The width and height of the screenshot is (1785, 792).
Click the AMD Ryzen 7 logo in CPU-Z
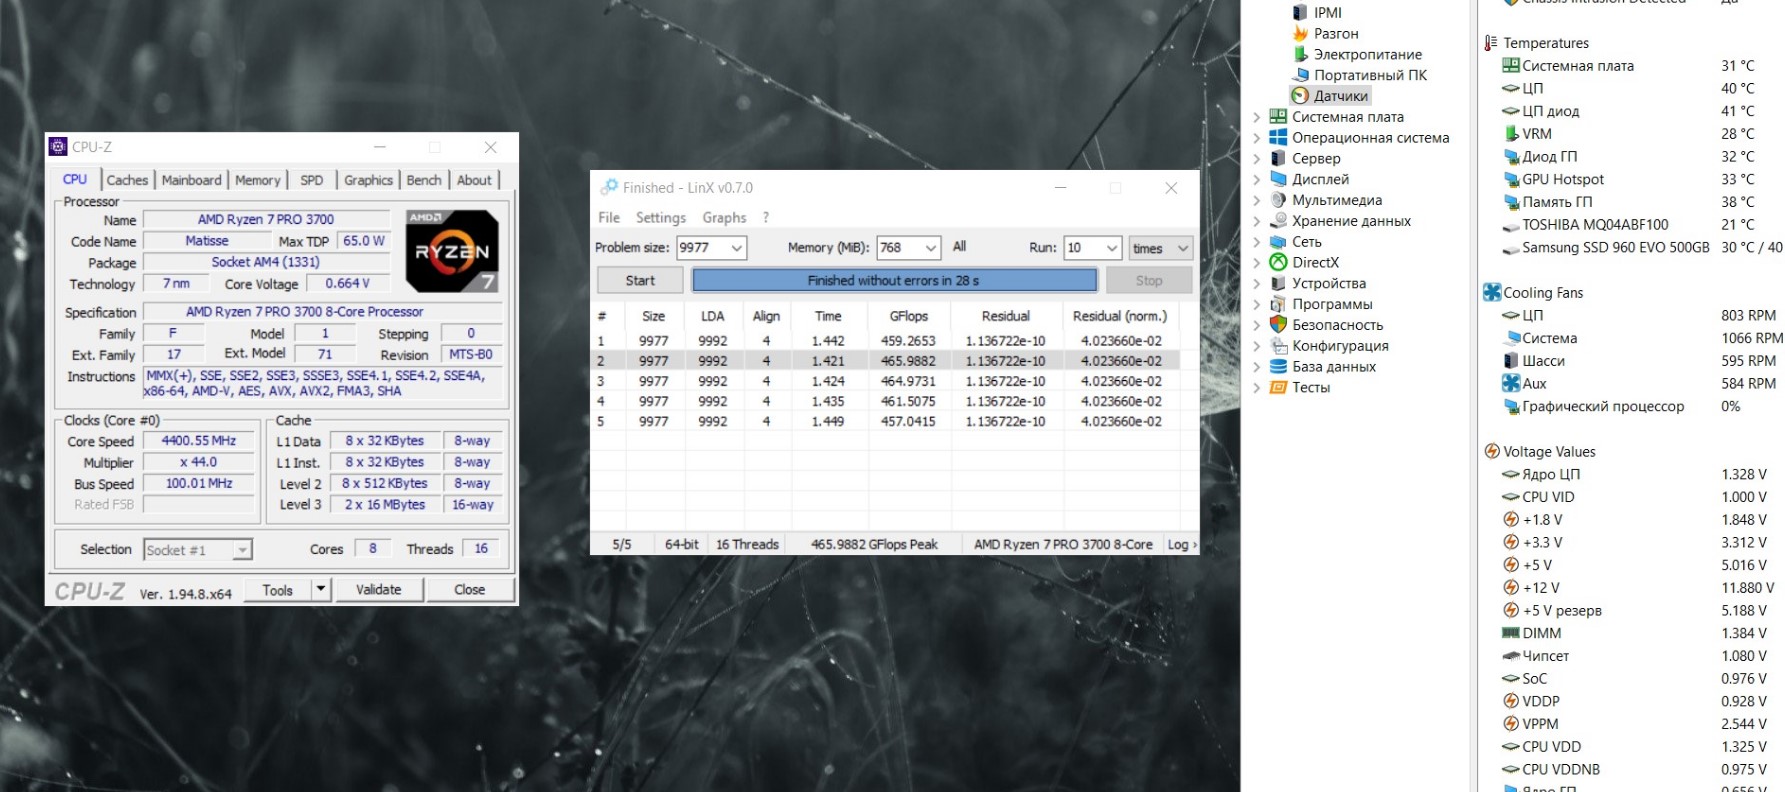pyautogui.click(x=452, y=251)
